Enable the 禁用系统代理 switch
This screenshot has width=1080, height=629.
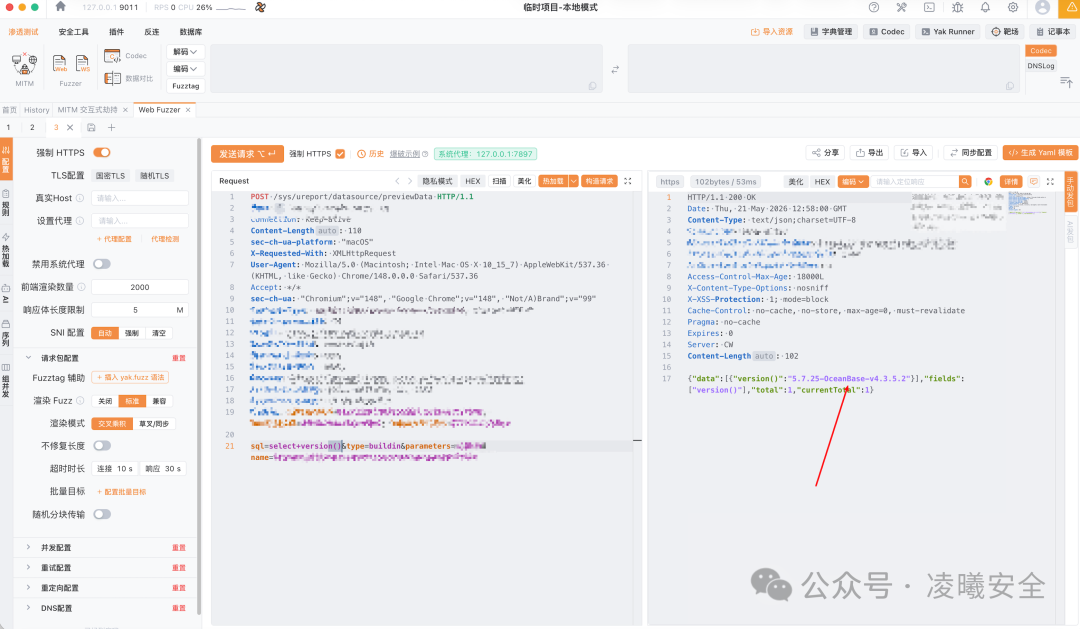102,264
